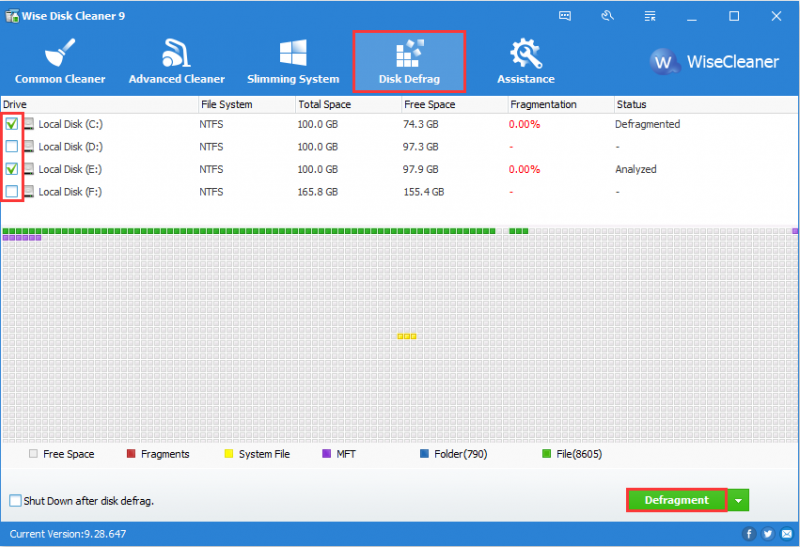Open the Assistance tab
Screen dimensions: 800x547
[x=526, y=61]
